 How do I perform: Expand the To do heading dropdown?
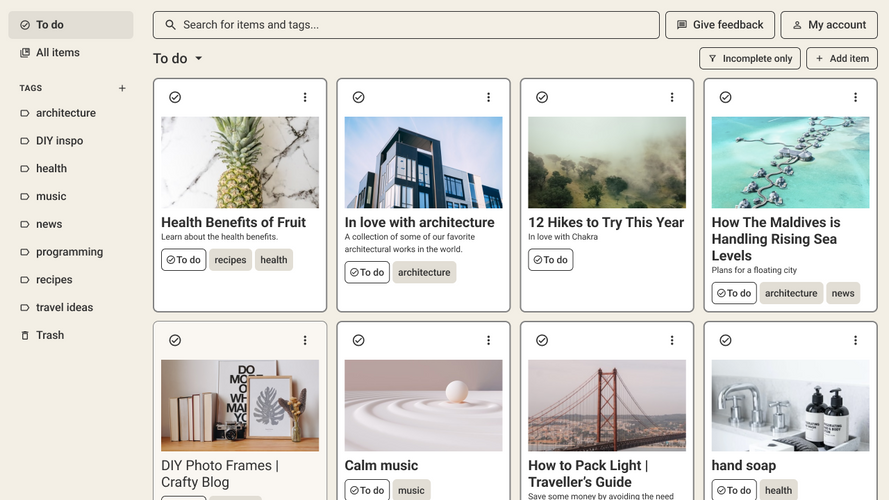coord(198,58)
